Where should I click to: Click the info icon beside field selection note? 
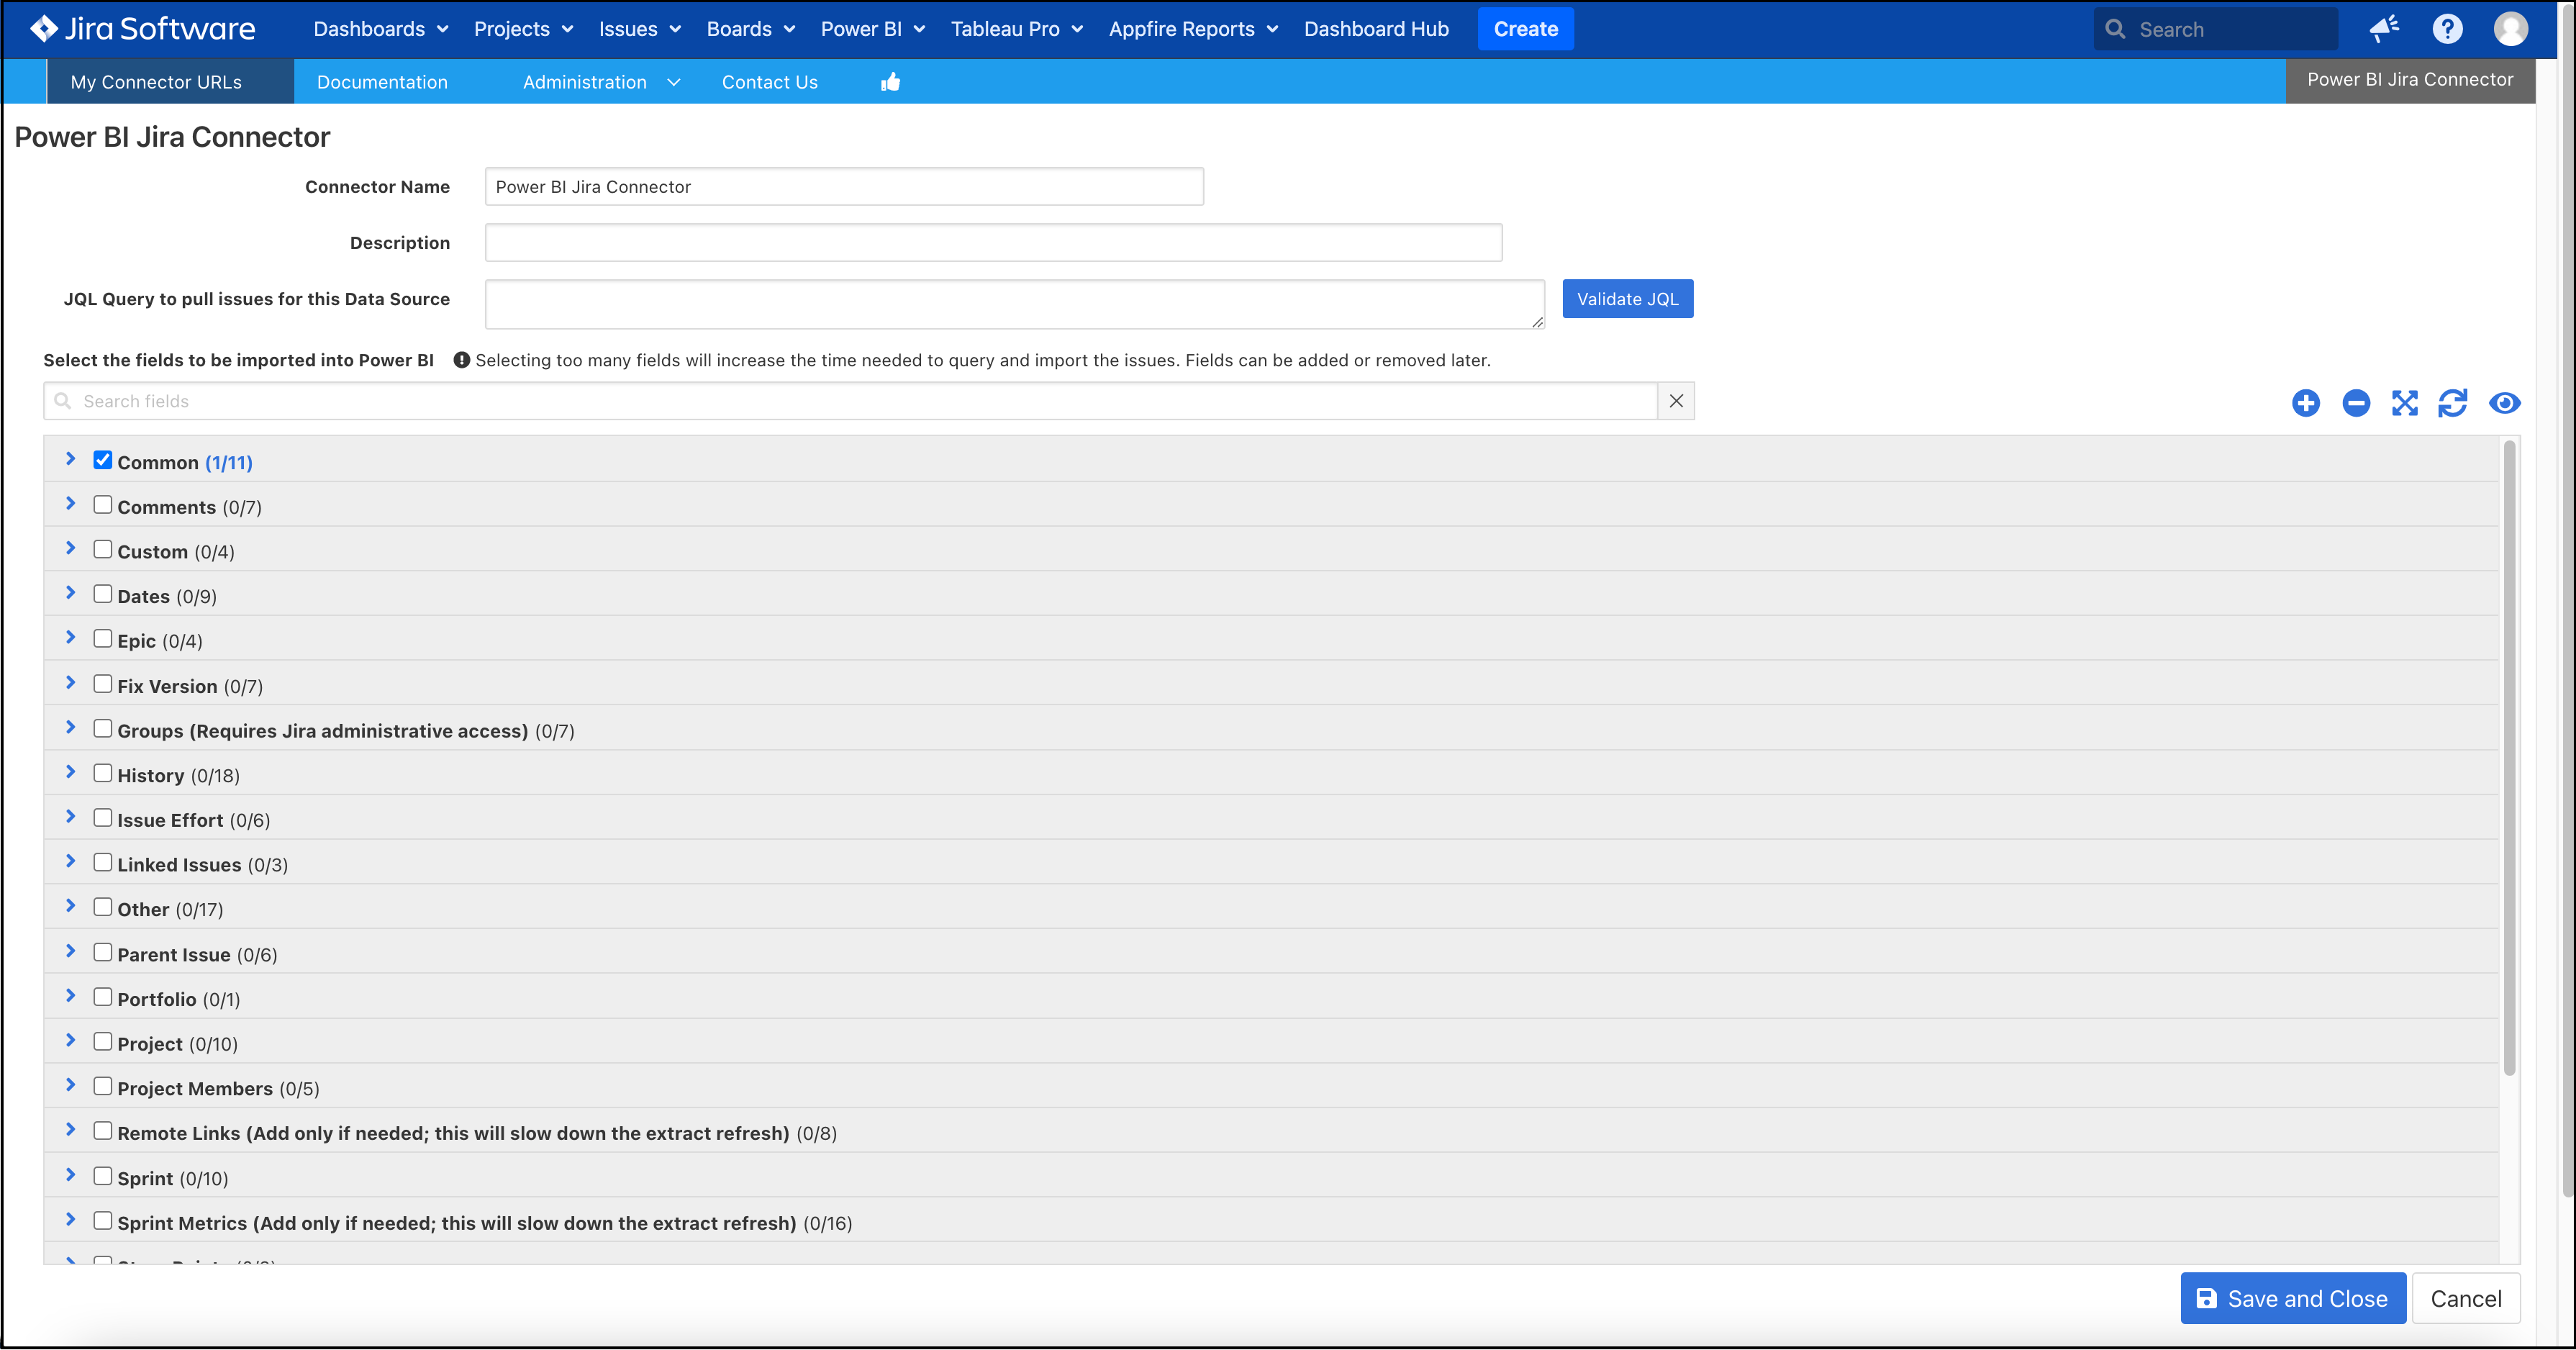[x=461, y=360]
